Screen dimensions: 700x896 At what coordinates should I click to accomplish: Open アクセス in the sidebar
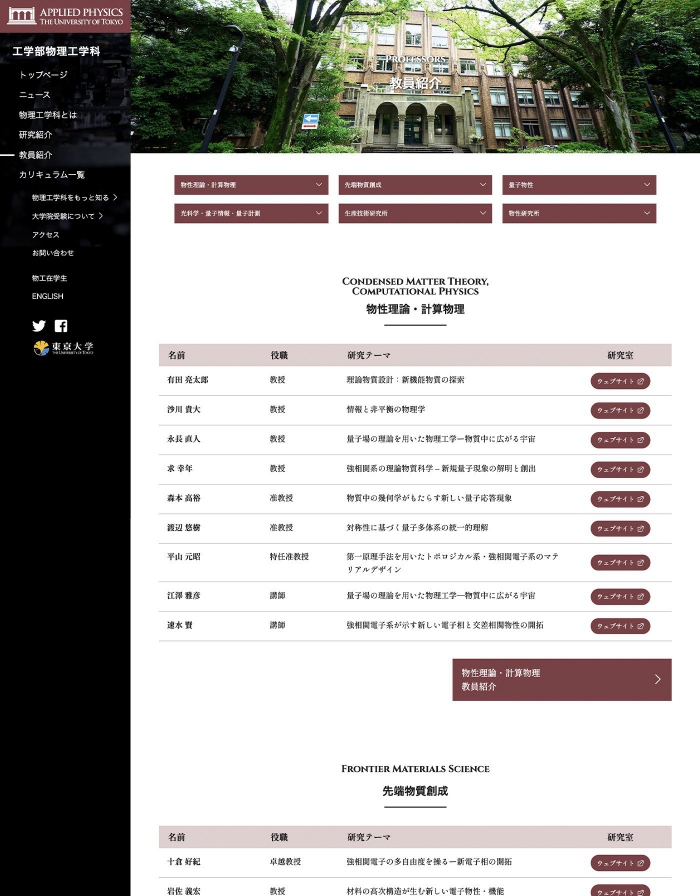(46, 235)
